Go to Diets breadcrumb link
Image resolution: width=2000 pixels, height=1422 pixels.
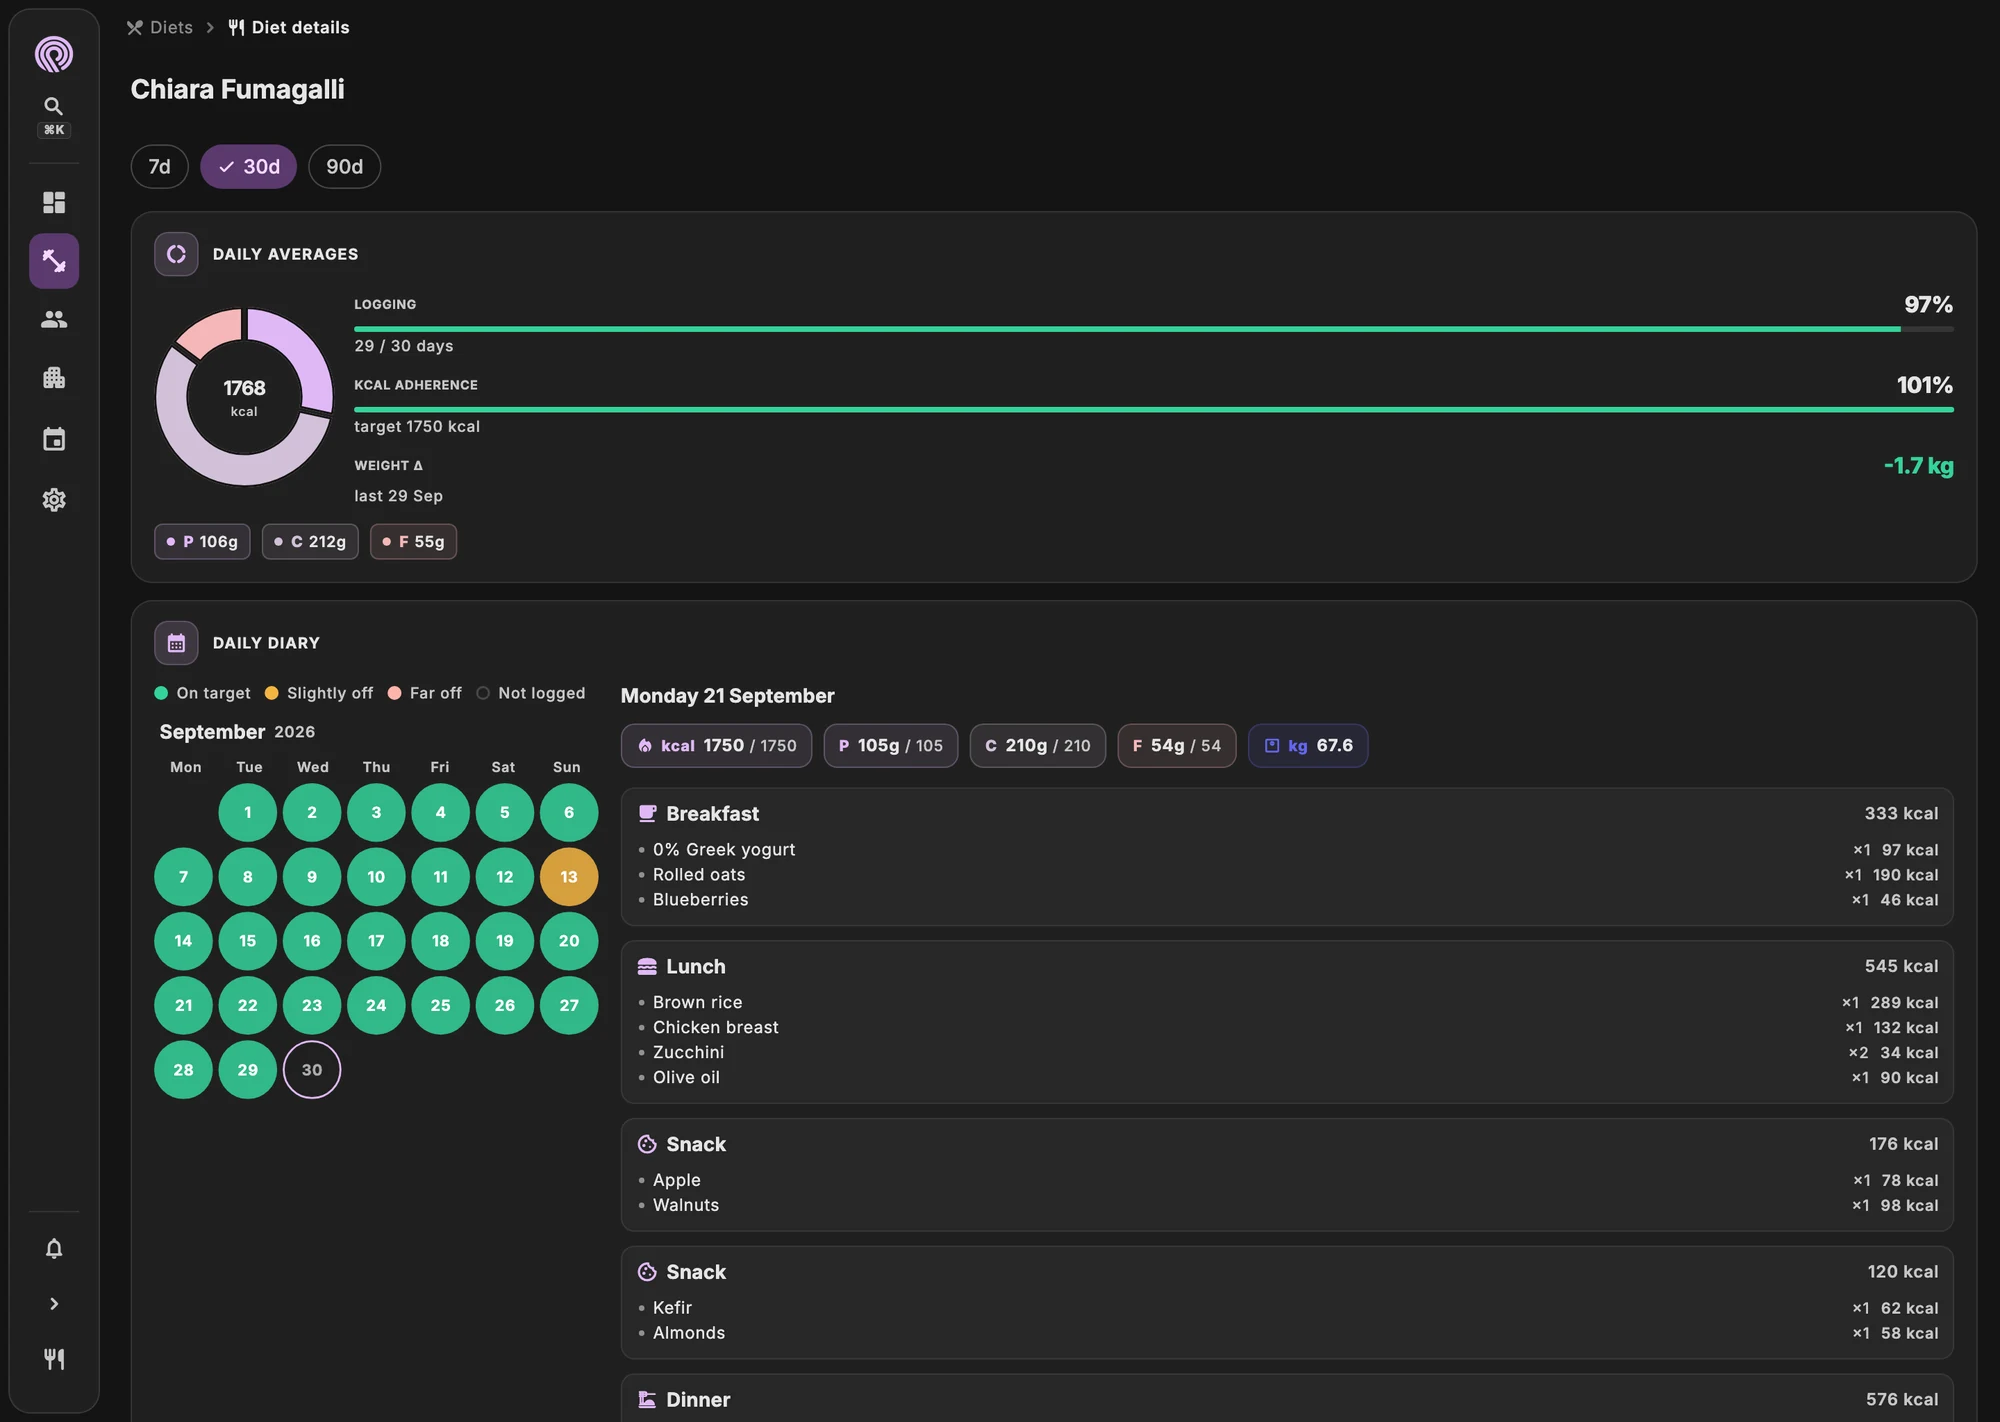[160, 27]
